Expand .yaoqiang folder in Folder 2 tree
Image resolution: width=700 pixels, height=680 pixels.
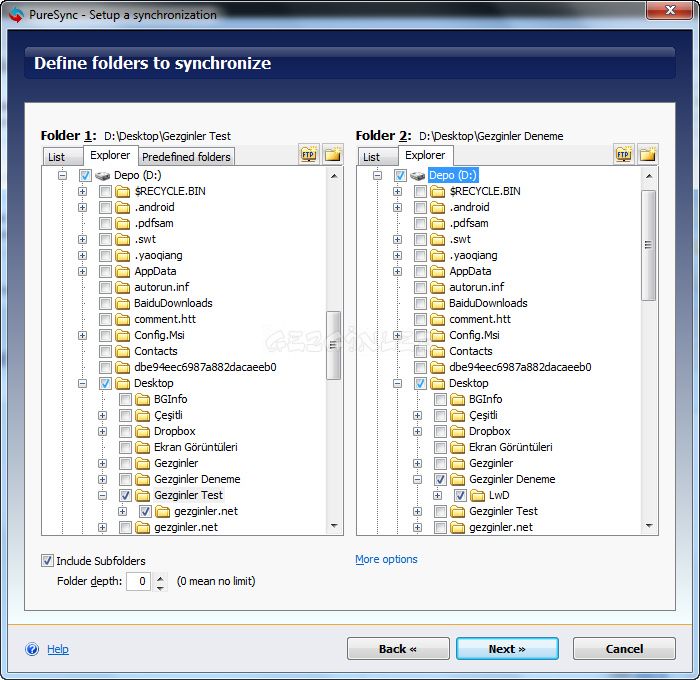[397, 255]
